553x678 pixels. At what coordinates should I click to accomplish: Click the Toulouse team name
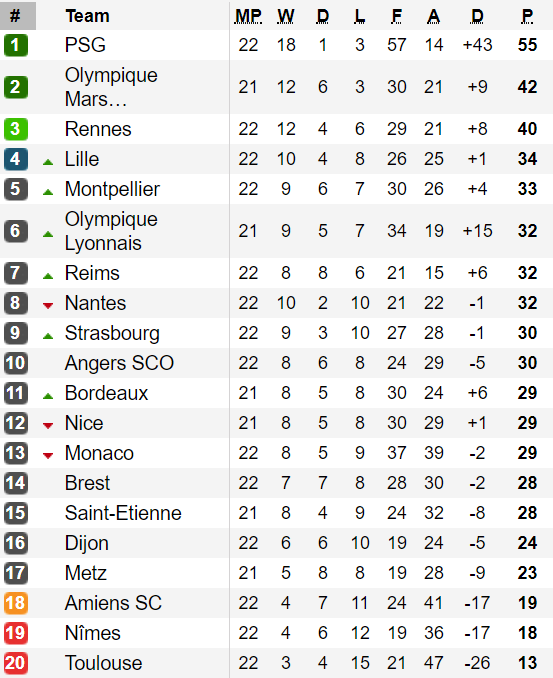(103, 663)
